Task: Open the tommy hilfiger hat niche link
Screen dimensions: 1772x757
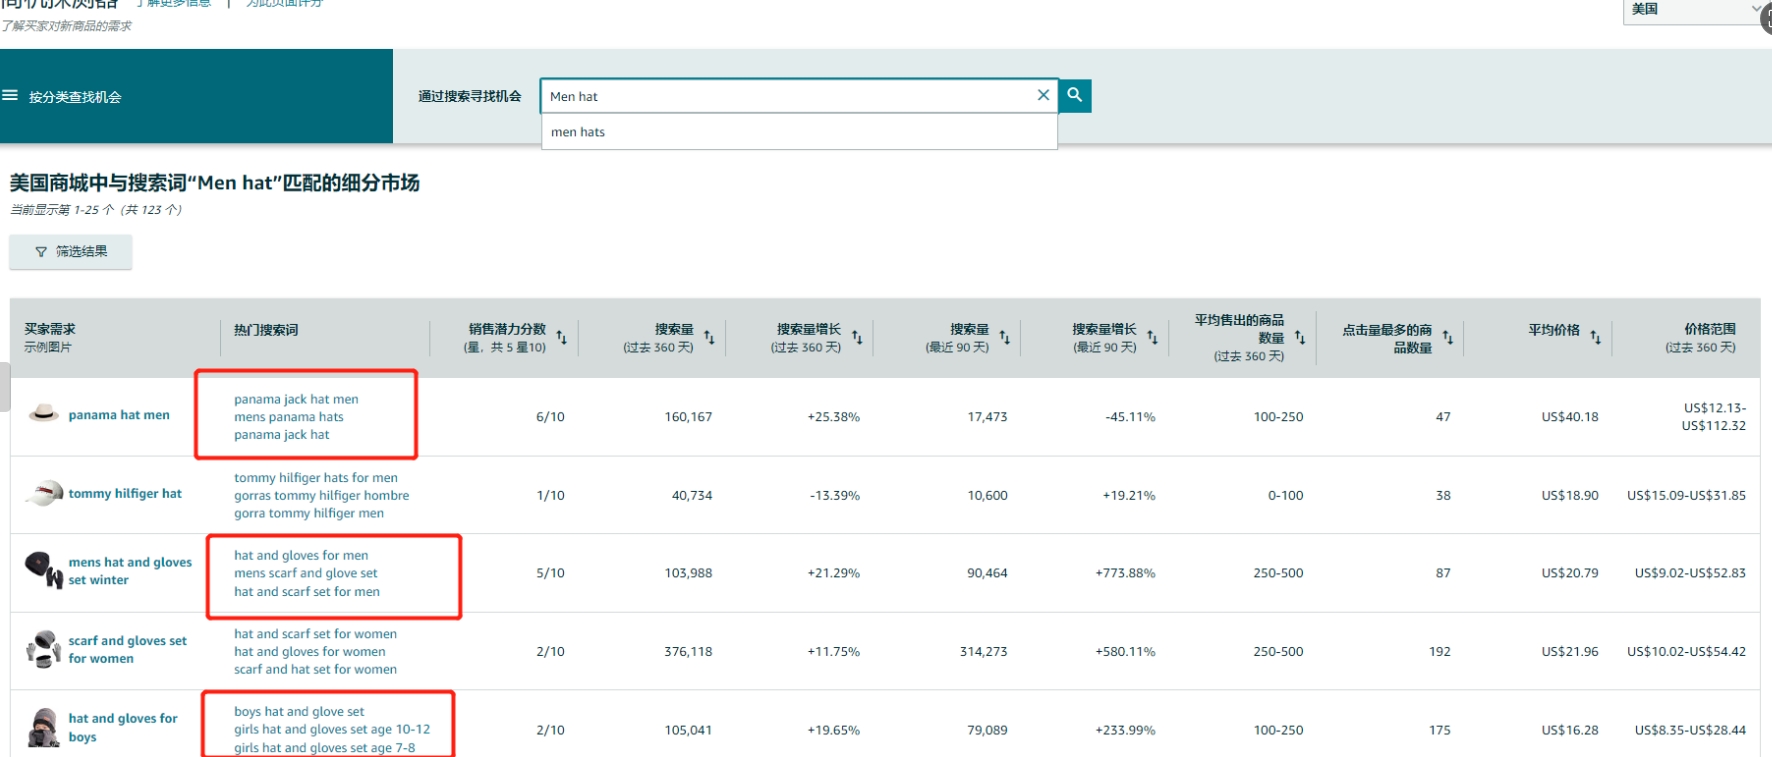Action: click(x=125, y=494)
